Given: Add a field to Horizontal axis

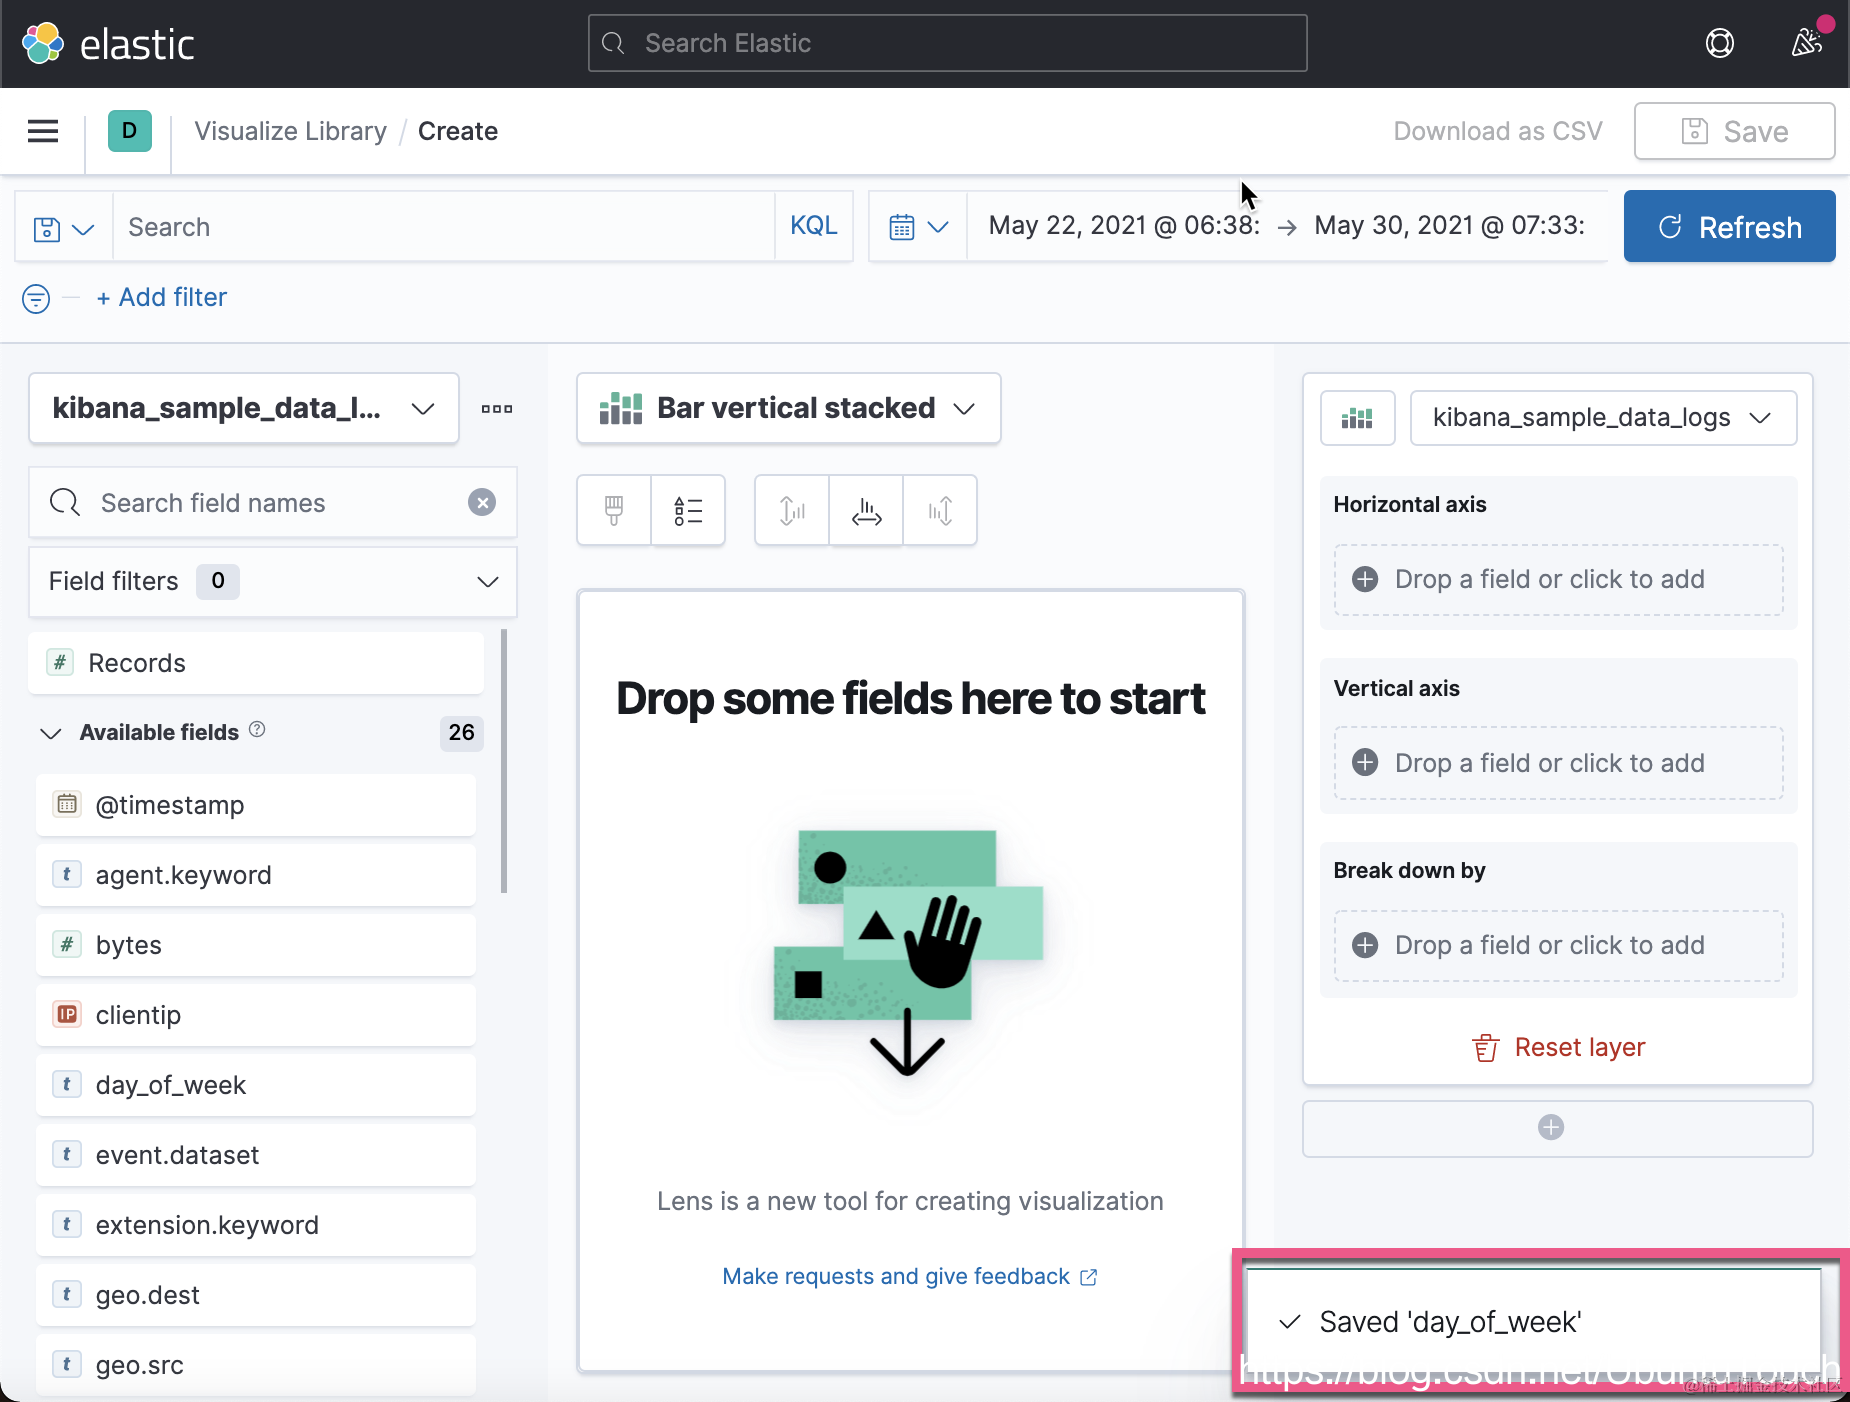Looking at the screenshot, I should [1558, 580].
